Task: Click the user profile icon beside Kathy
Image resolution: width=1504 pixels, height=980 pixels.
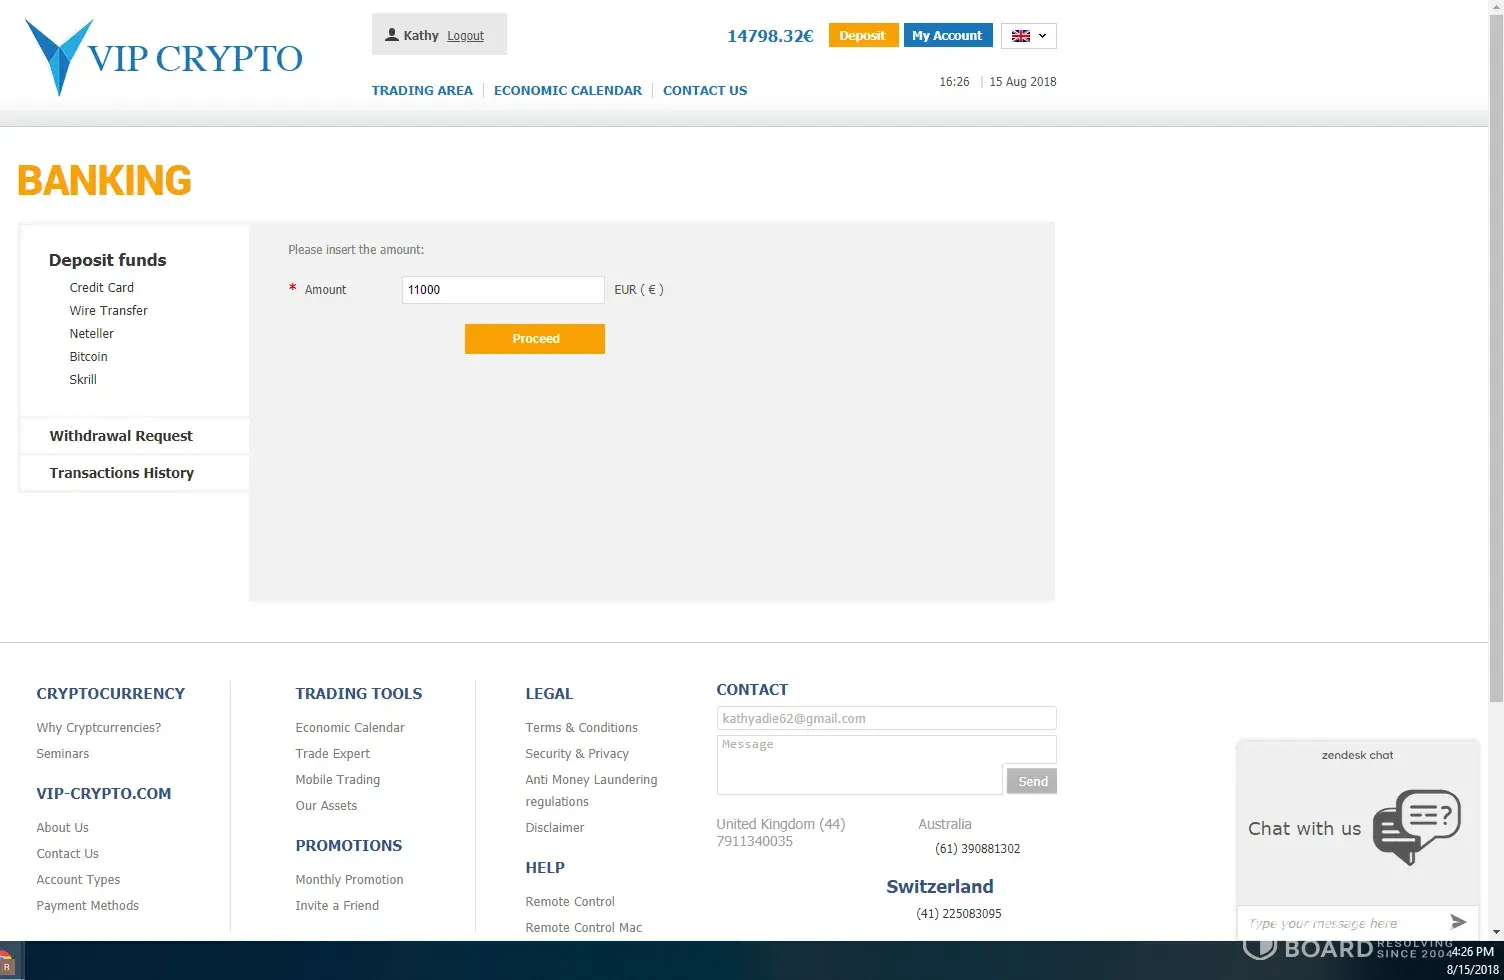Action: [x=392, y=35]
